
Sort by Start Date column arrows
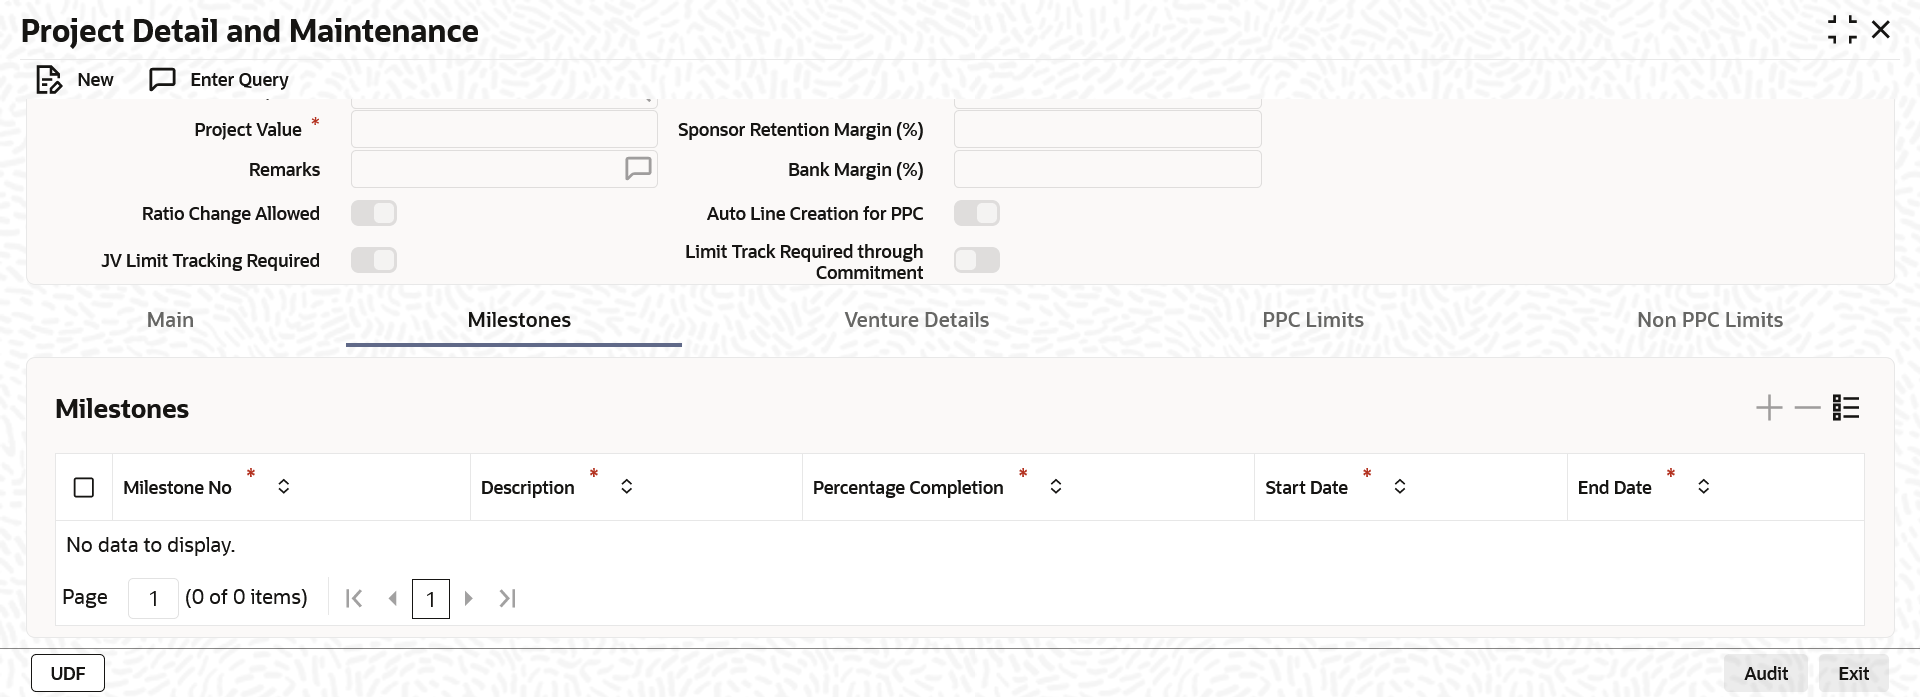(1400, 486)
